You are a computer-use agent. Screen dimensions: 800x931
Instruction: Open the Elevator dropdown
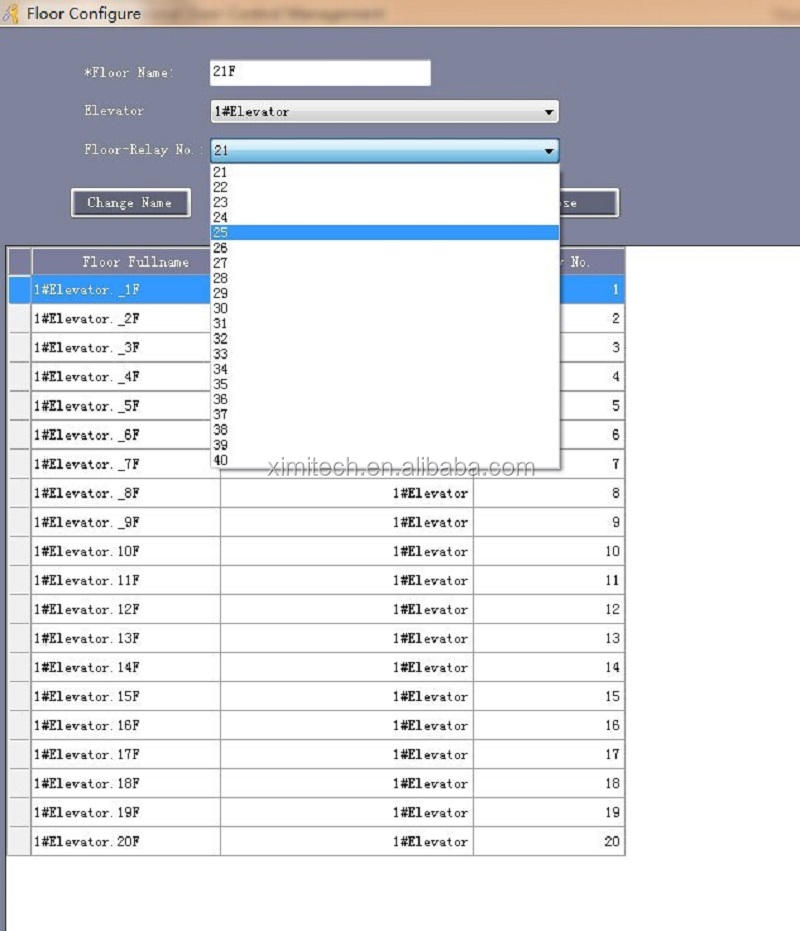point(384,112)
